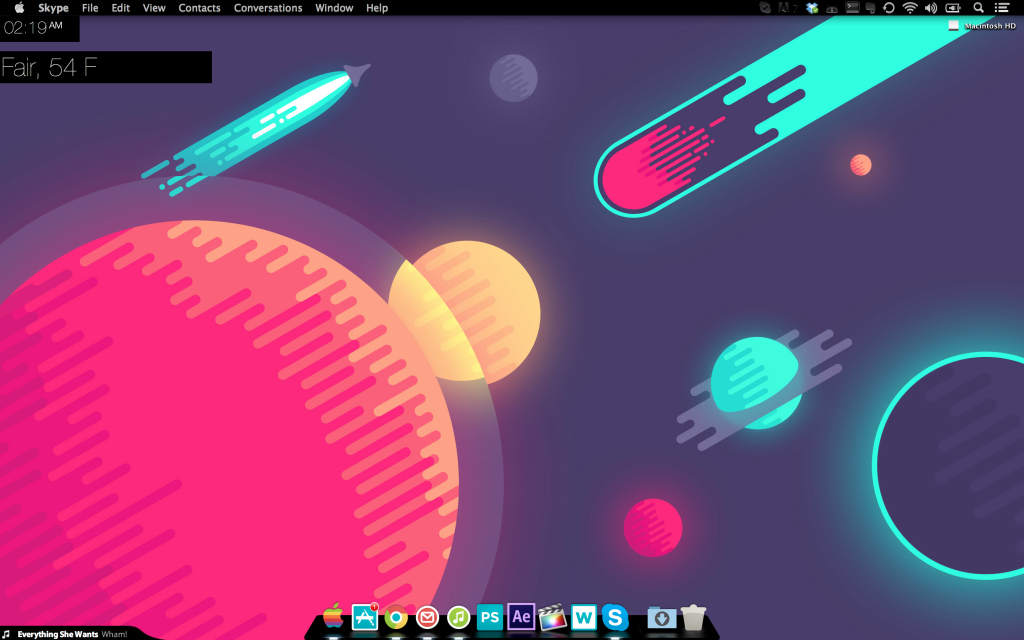Open the Window menu
Viewport: 1024px width, 640px height.
click(334, 8)
